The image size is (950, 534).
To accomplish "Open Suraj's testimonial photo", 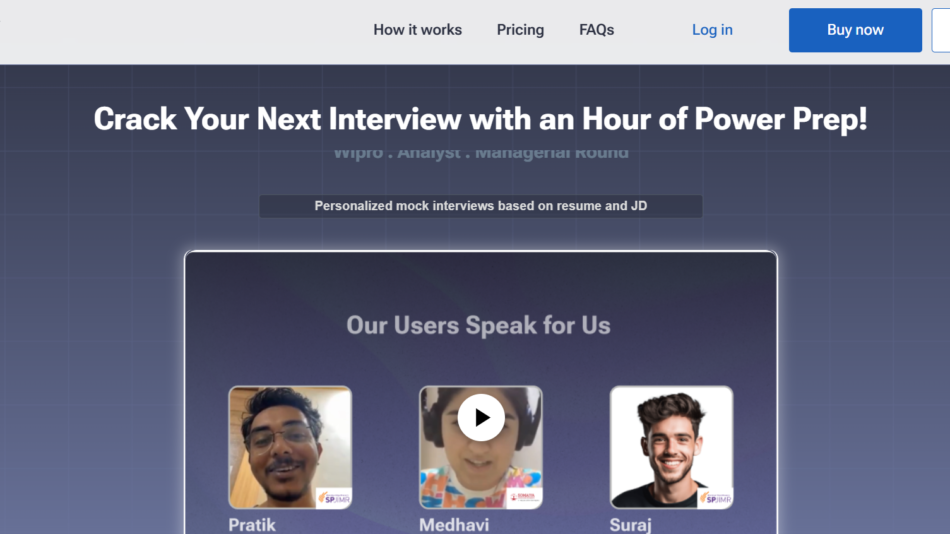I will 671,447.
